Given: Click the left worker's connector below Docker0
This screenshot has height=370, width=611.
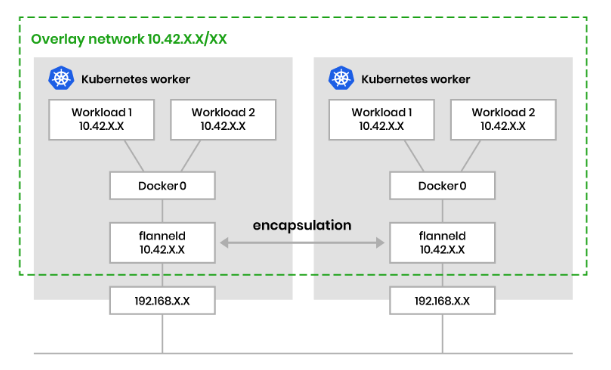Looking at the screenshot, I should 162,211.
